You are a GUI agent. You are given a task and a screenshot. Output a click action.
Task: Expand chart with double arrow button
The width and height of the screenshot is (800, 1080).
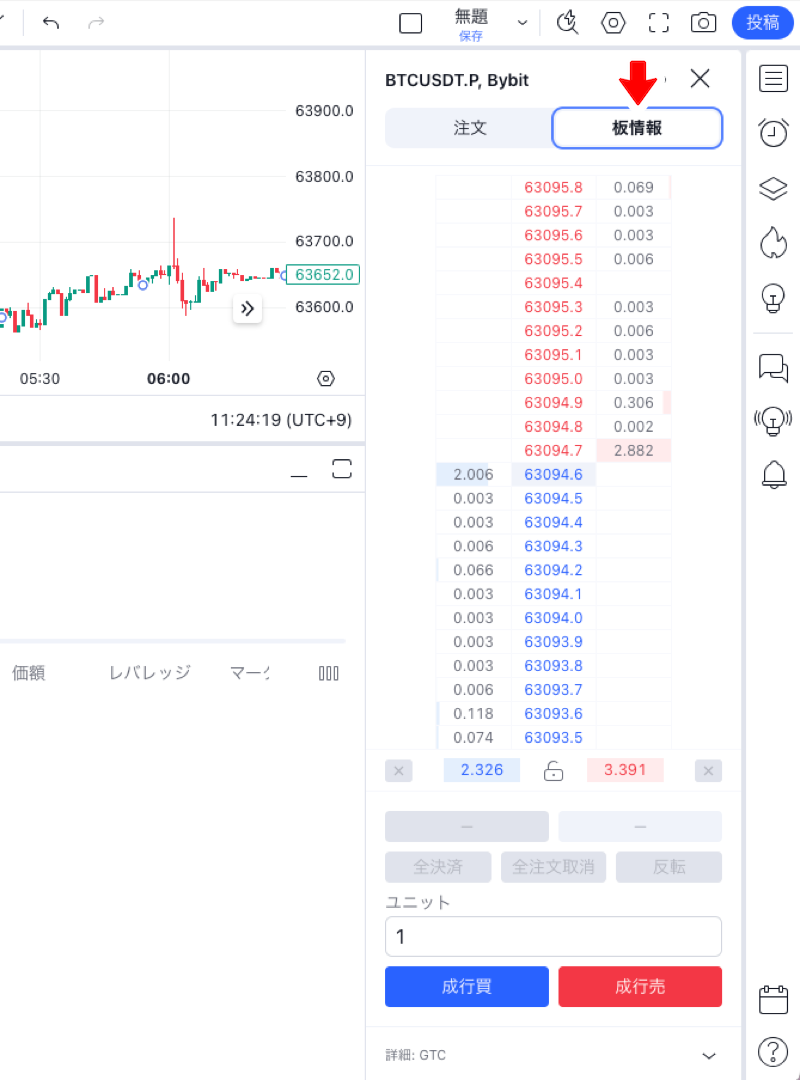tap(247, 309)
